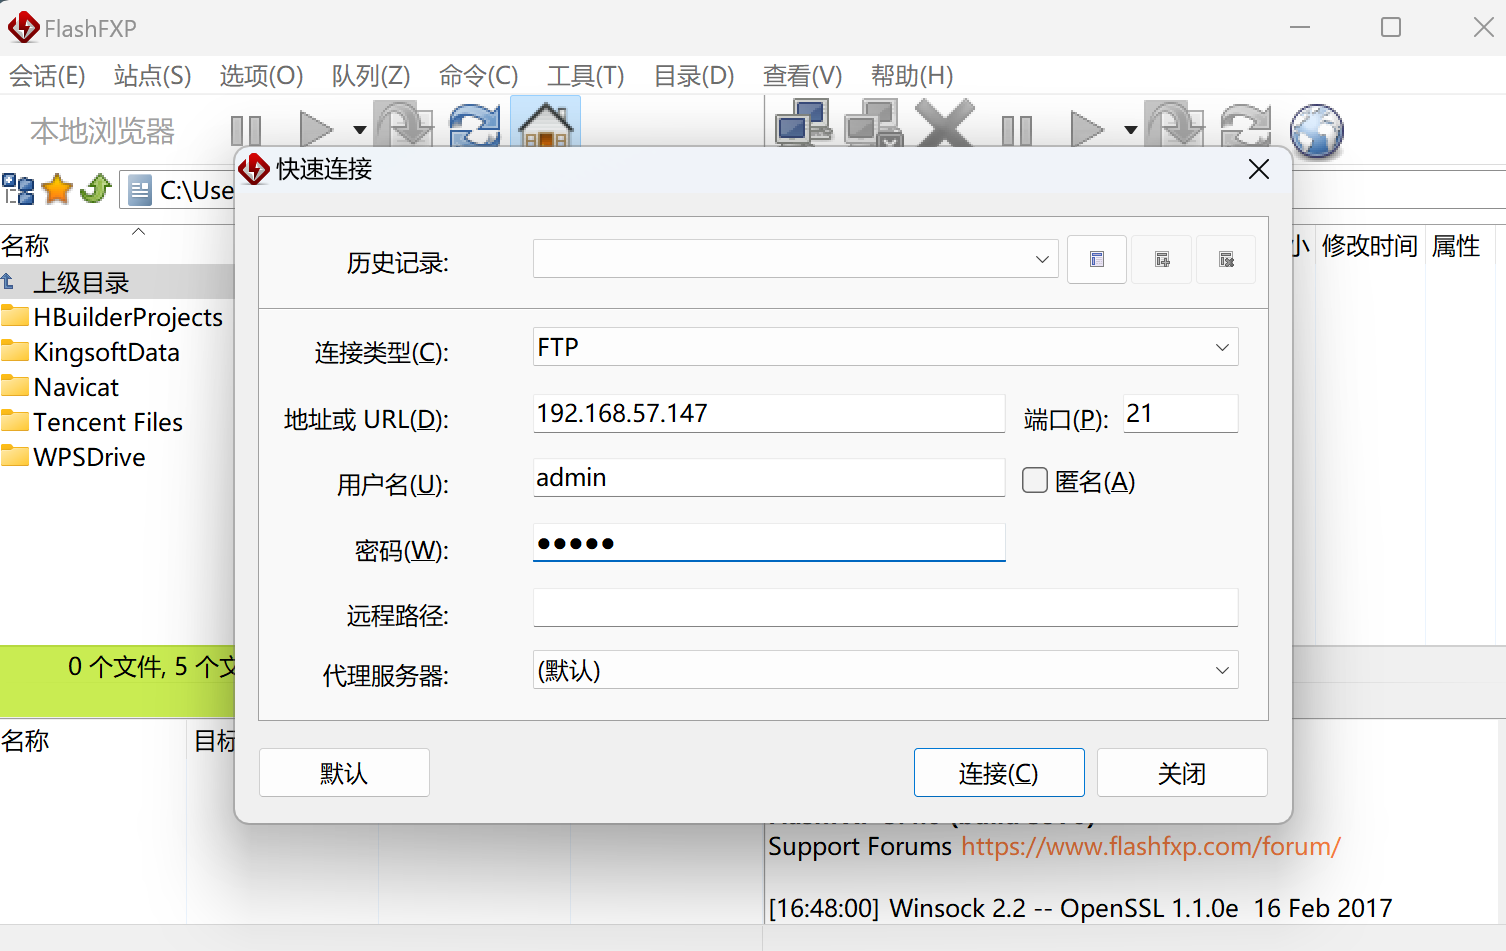Sort local files by the 名称 column header
This screenshot has height=951, width=1506.
[x=25, y=246]
